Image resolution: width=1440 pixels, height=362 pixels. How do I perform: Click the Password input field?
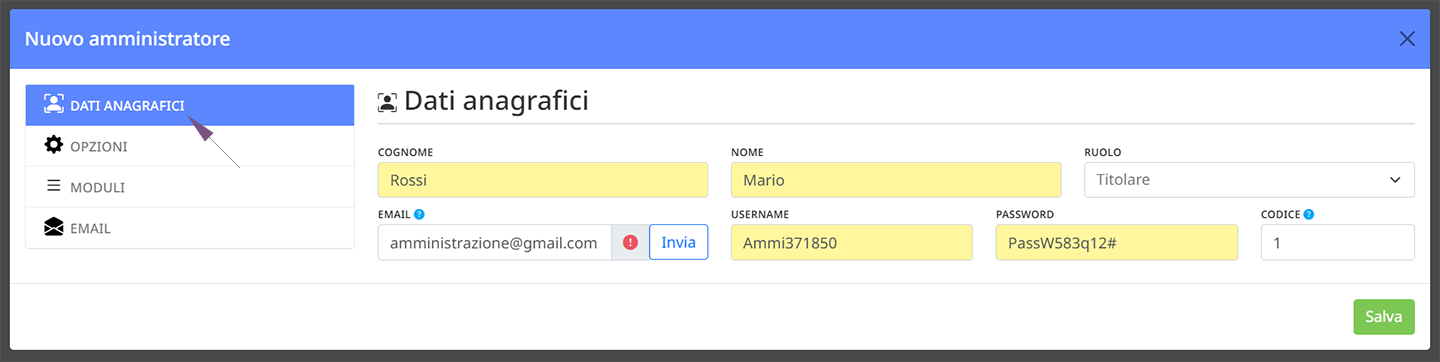pyautogui.click(x=1117, y=242)
